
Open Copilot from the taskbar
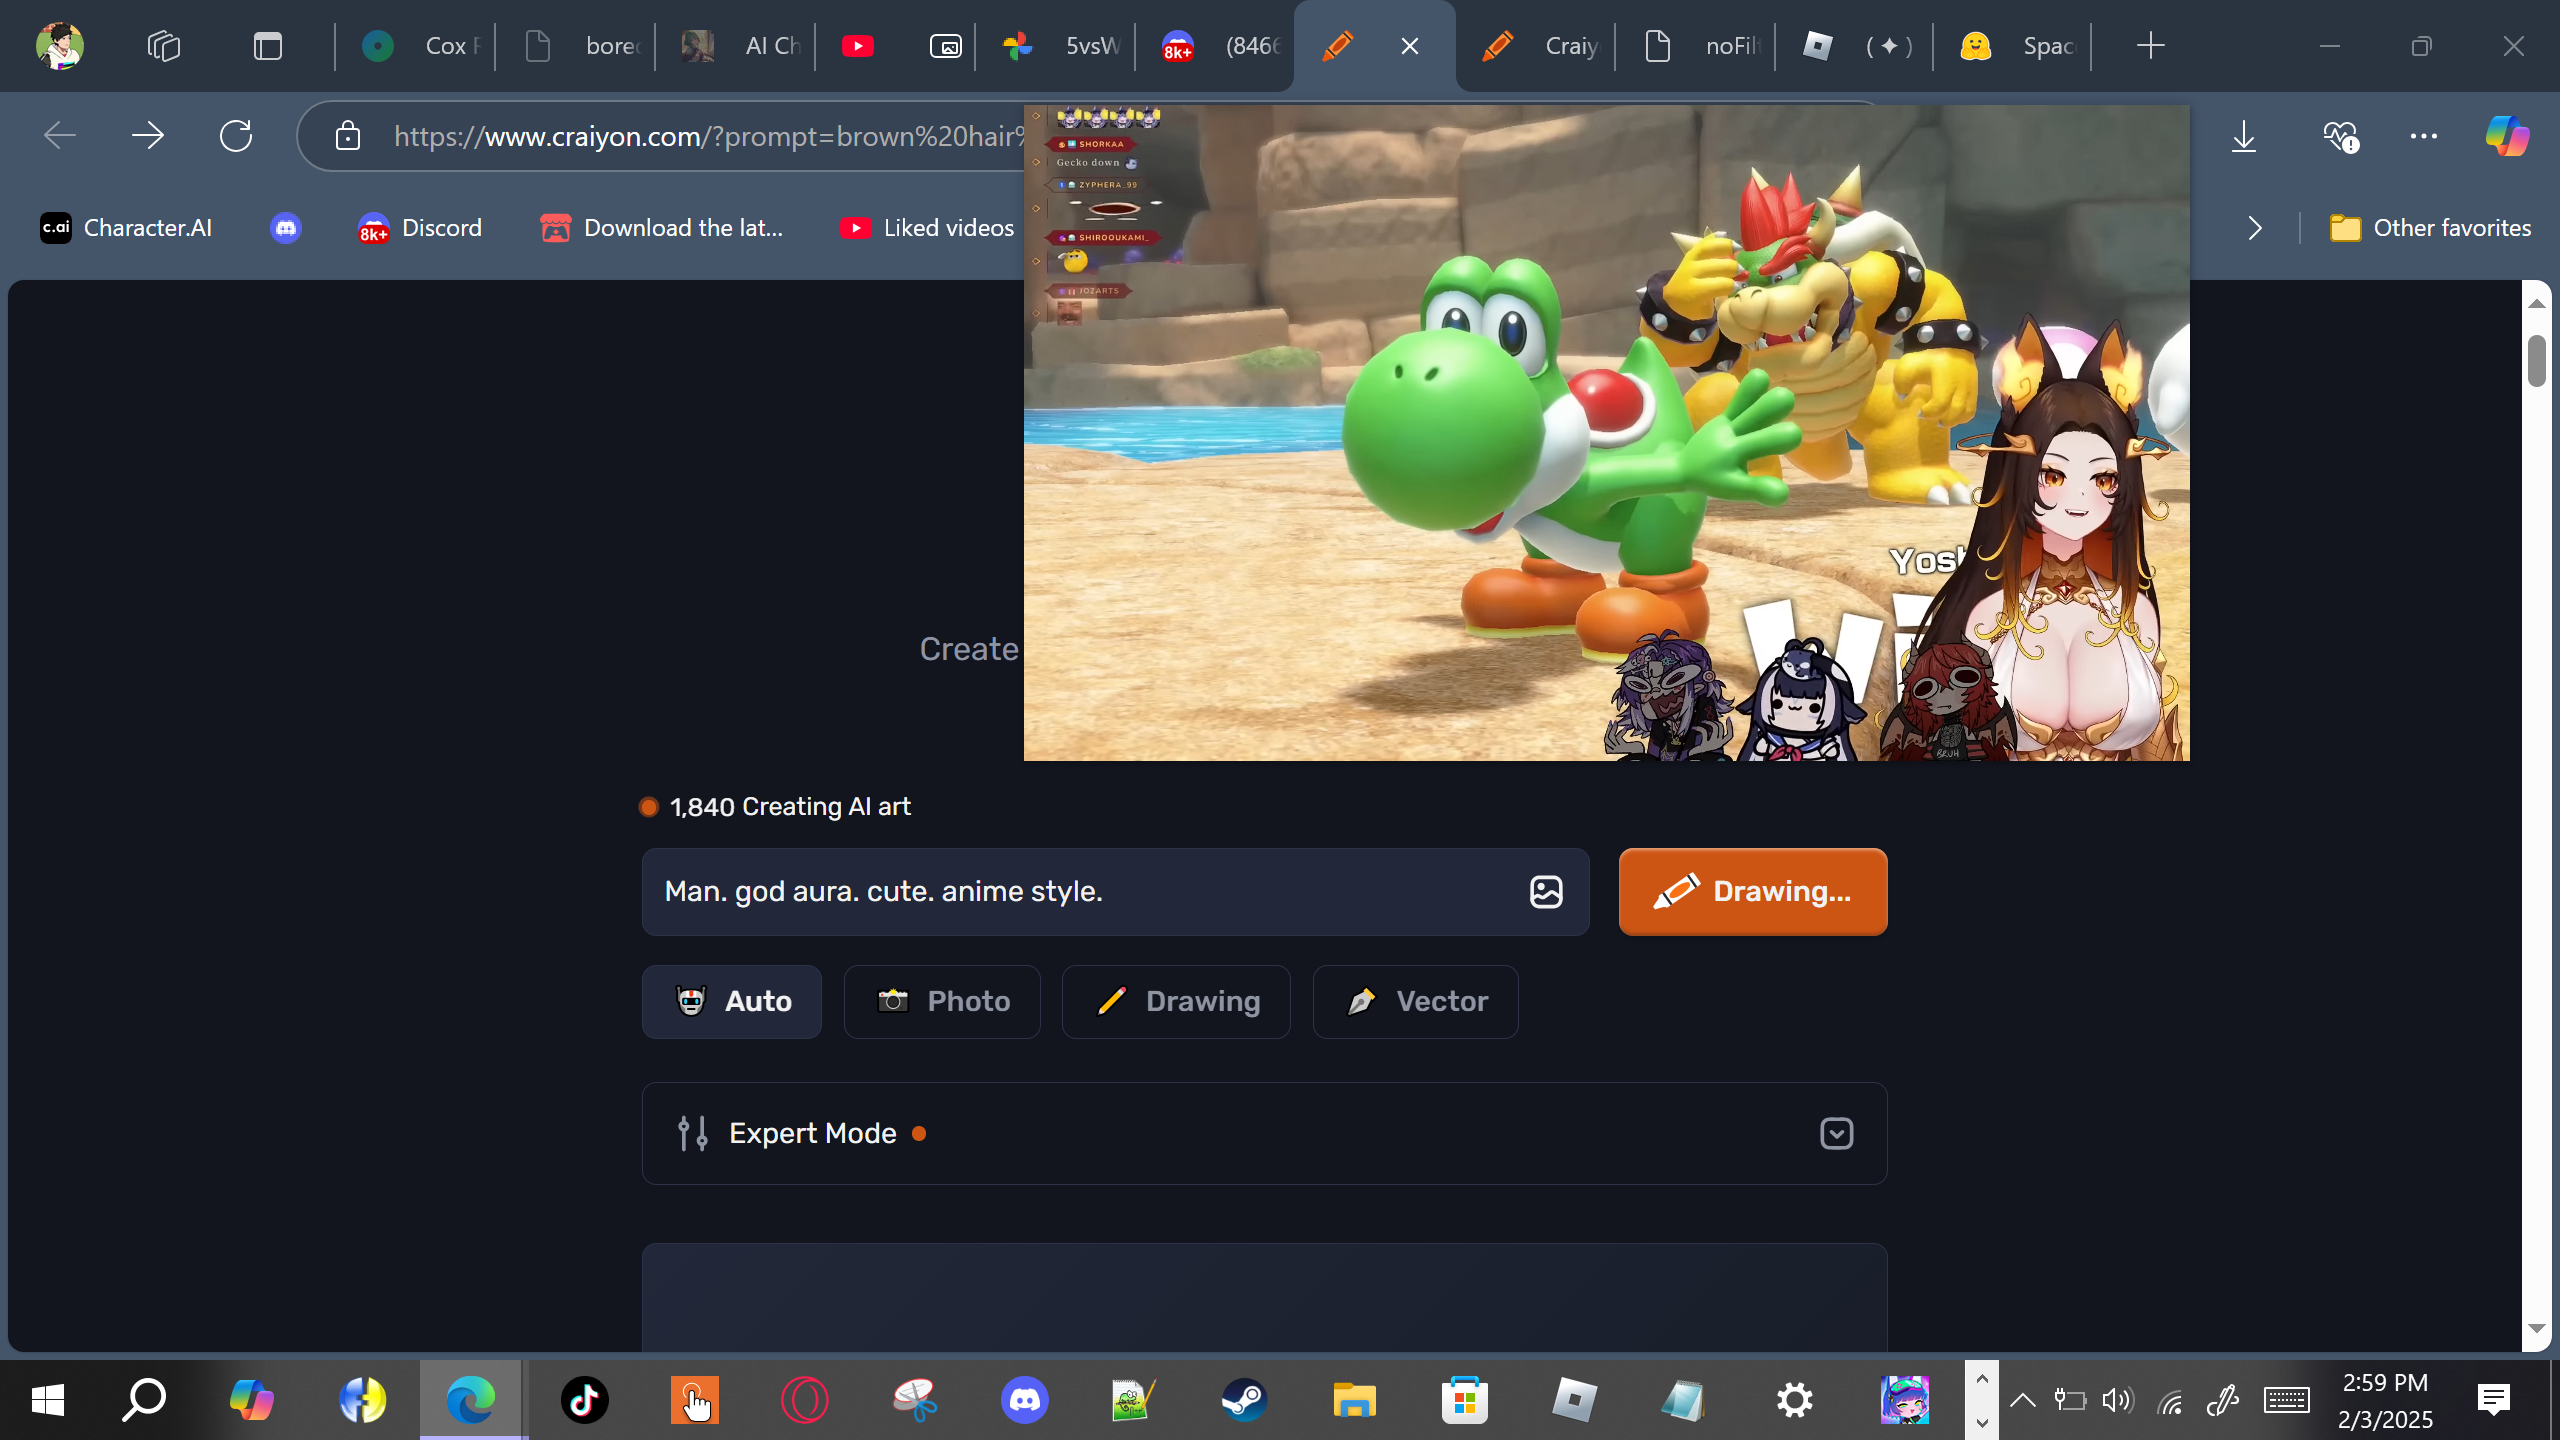pos(252,1400)
